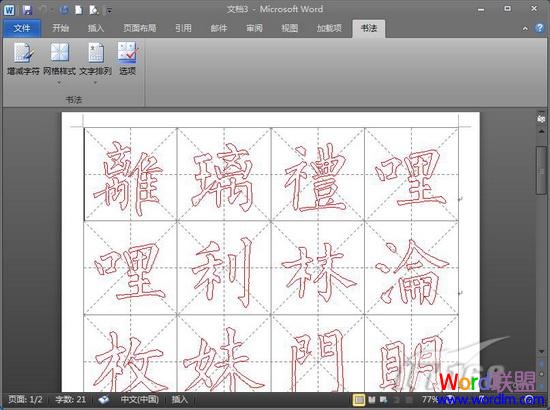Expand the 文字排列 dropdown arrow
This screenshot has height=410, width=550.
coord(95,83)
